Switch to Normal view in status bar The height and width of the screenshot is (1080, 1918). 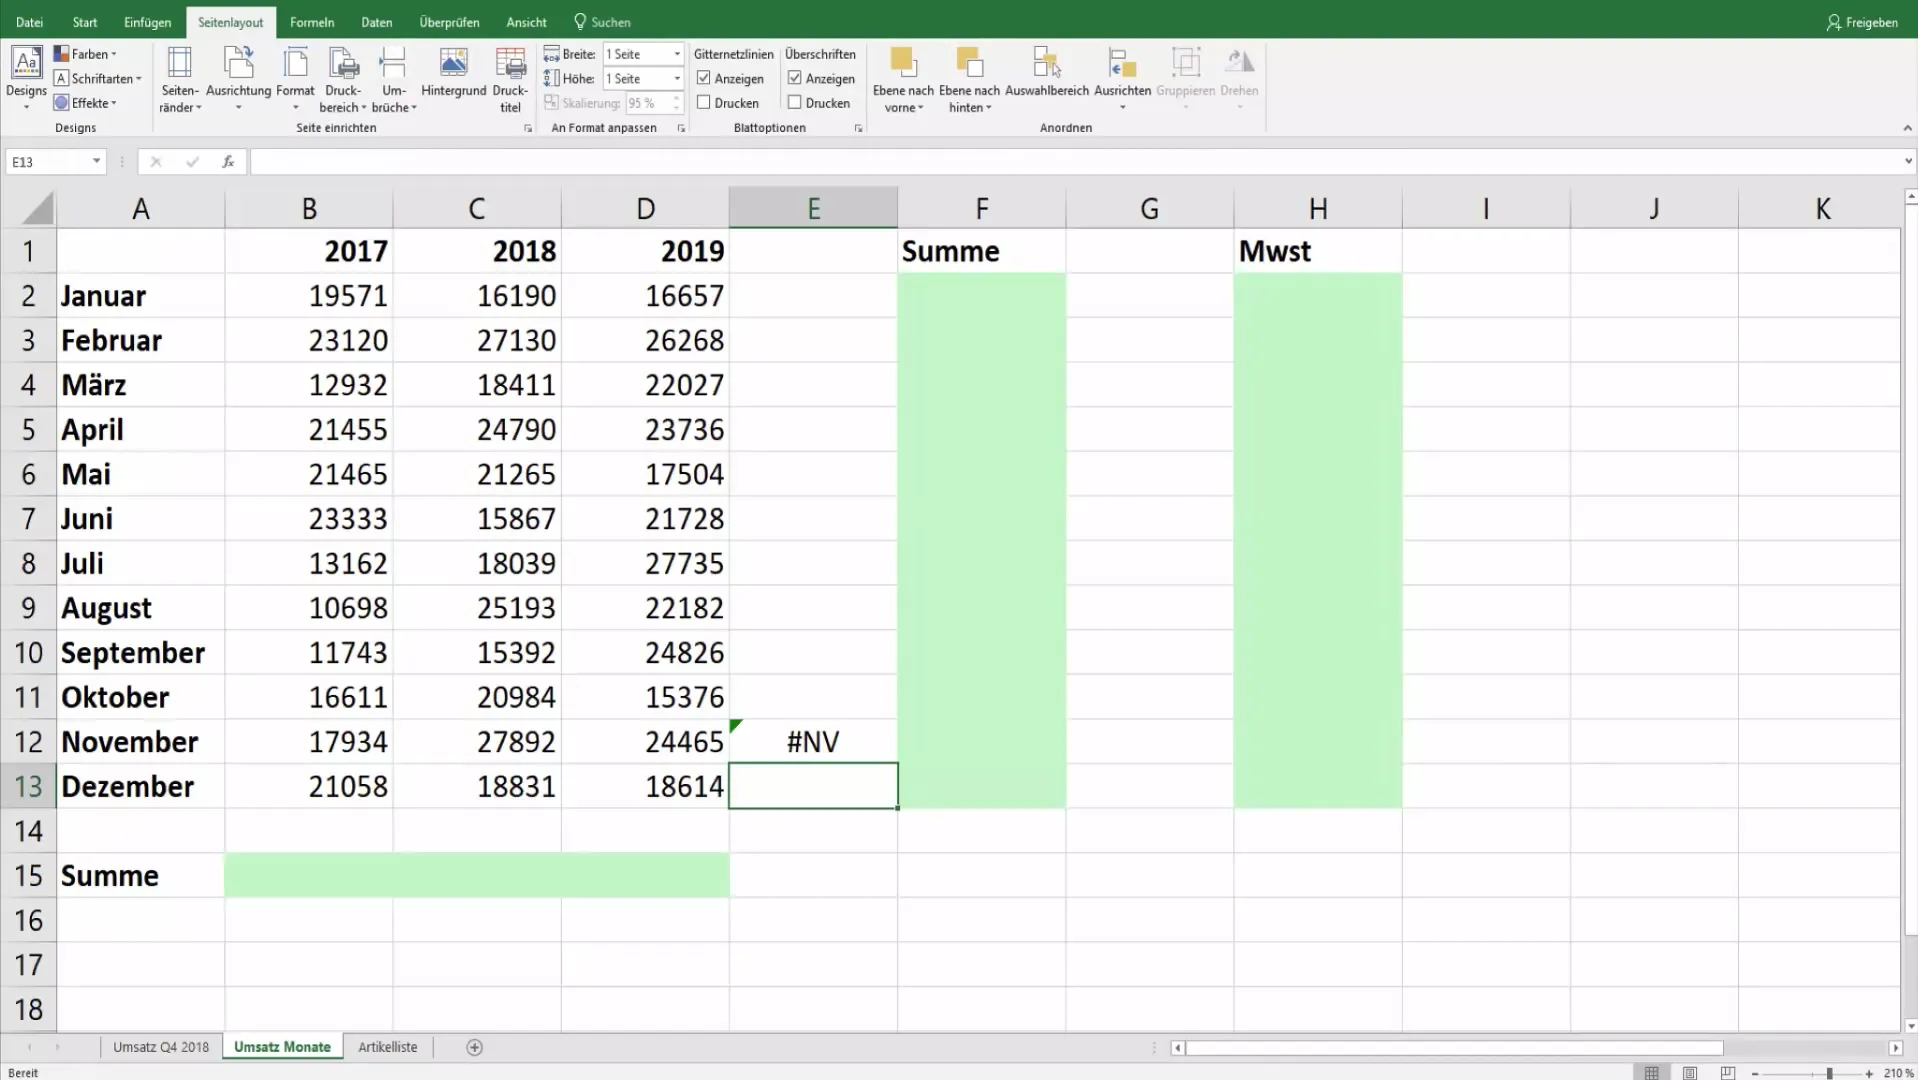[x=1652, y=1073]
